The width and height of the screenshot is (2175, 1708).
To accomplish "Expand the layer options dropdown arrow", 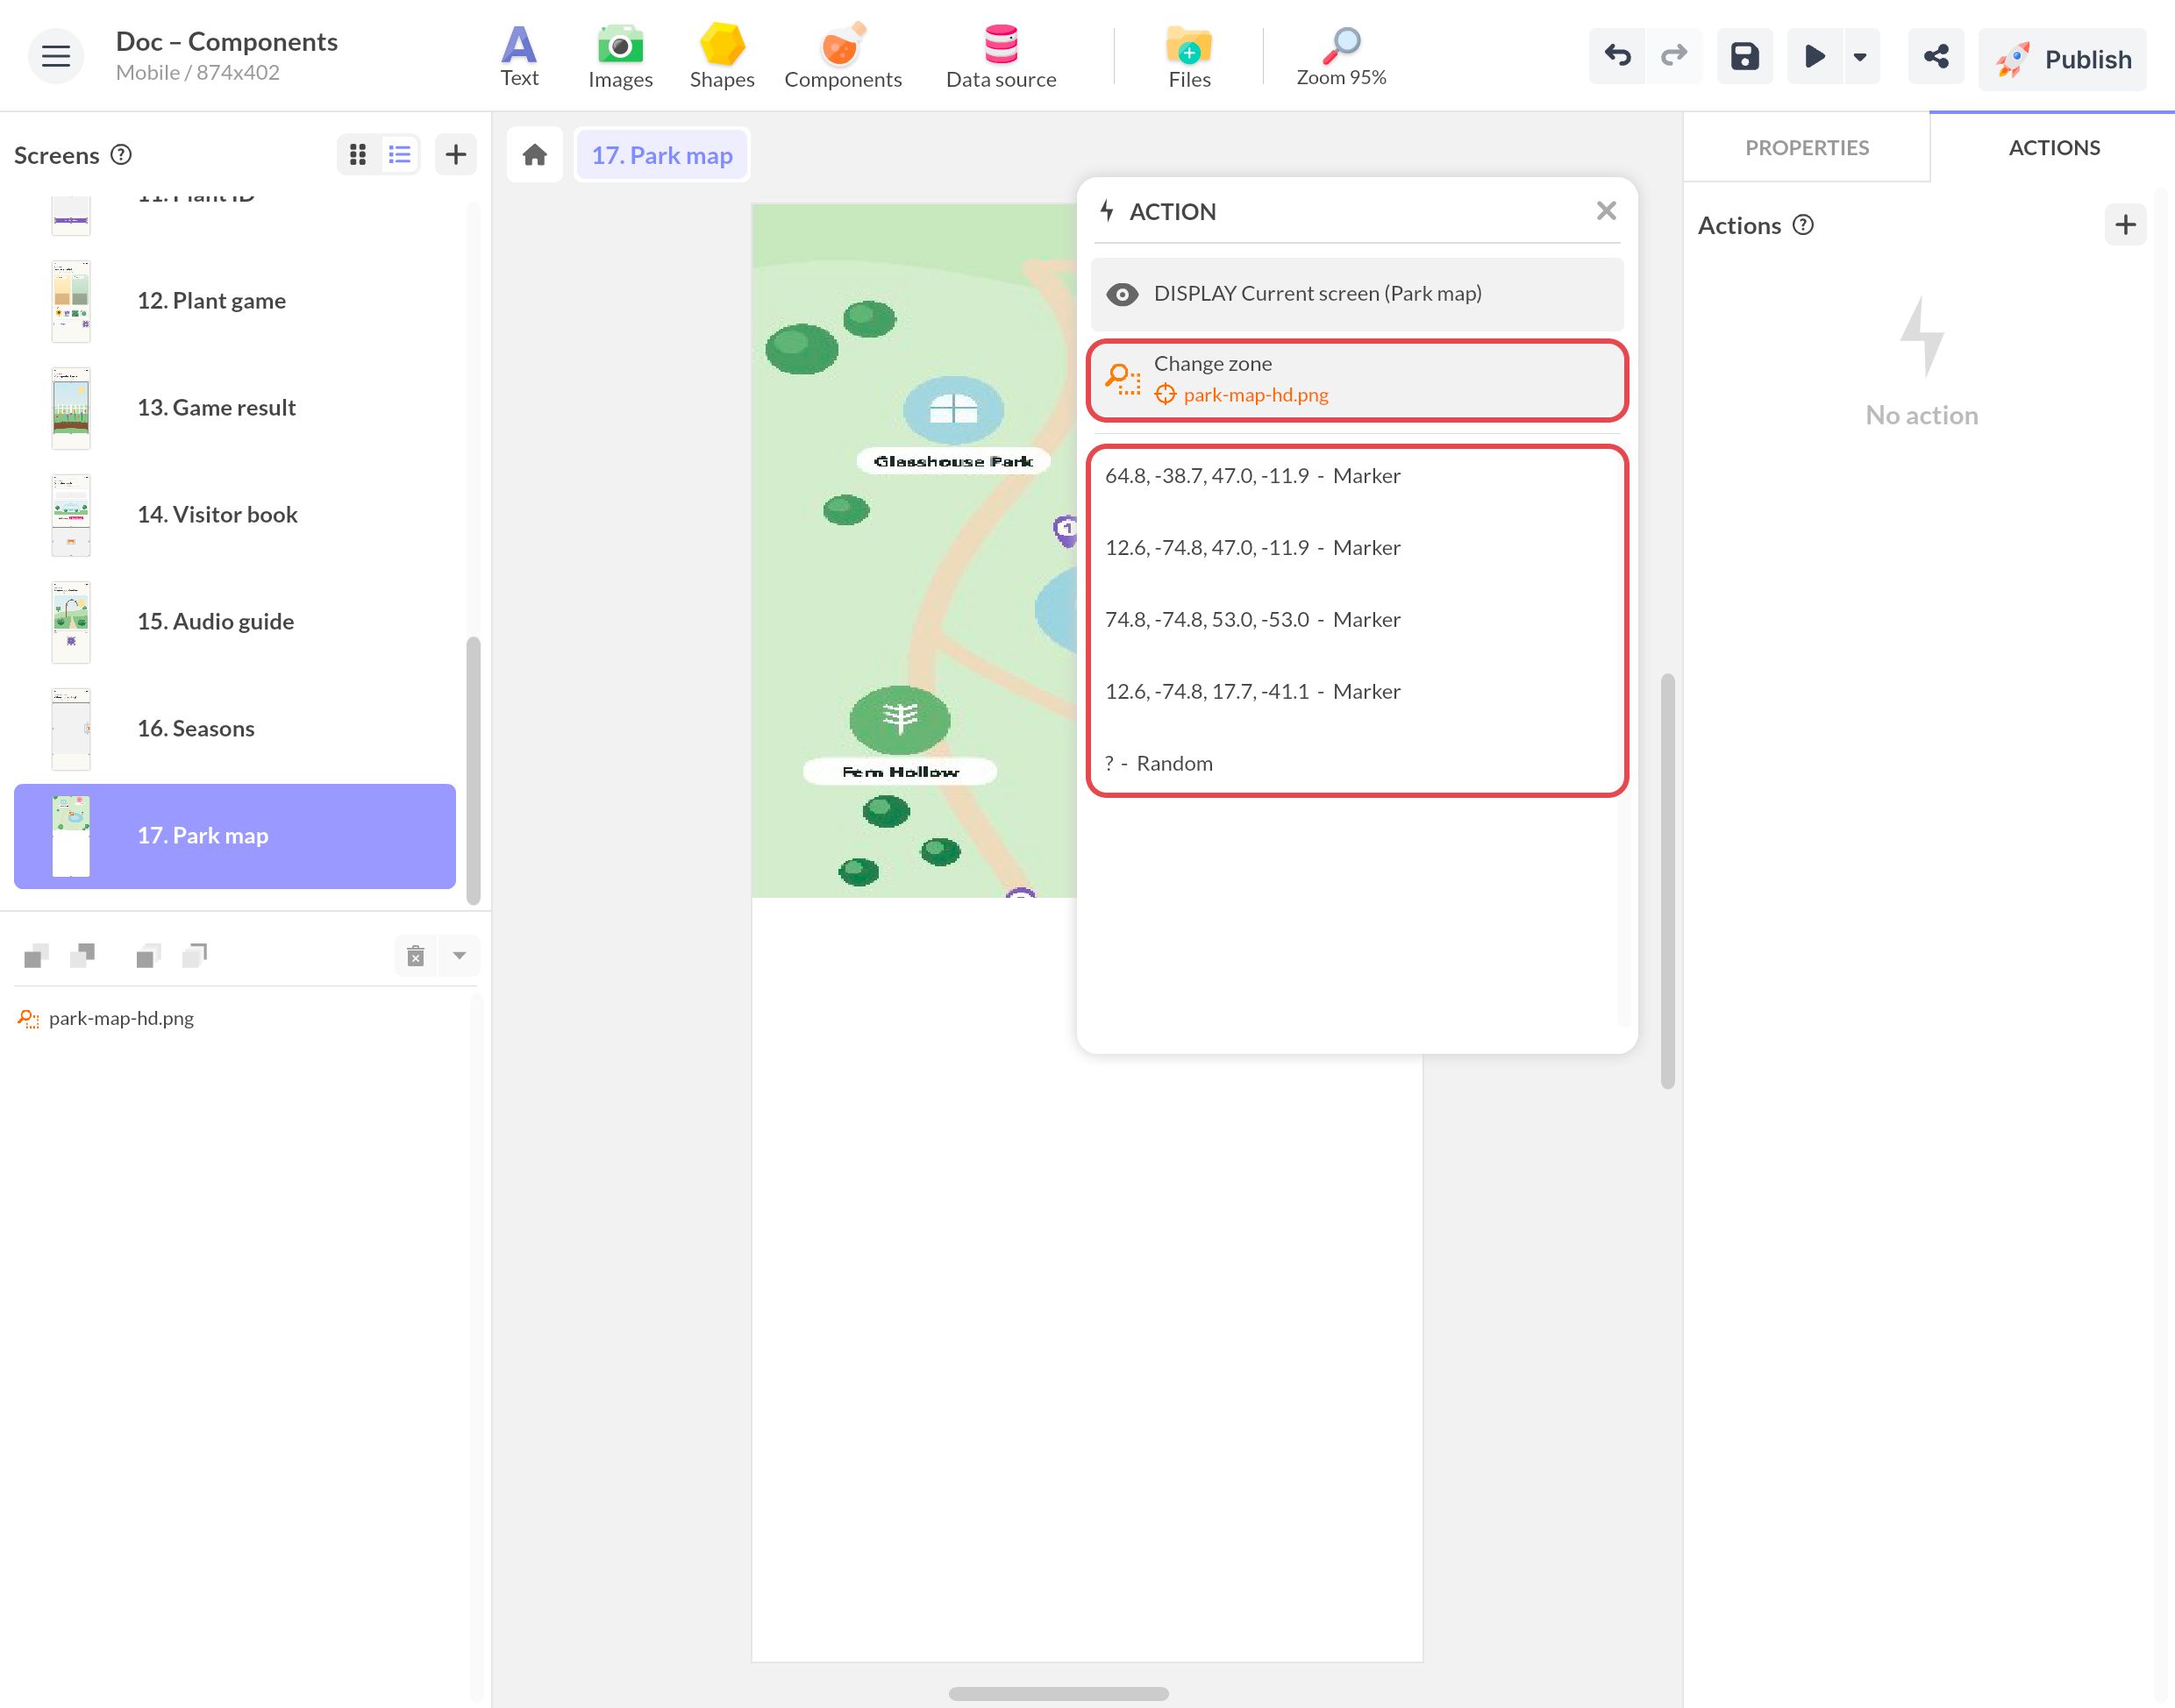I will [459, 956].
